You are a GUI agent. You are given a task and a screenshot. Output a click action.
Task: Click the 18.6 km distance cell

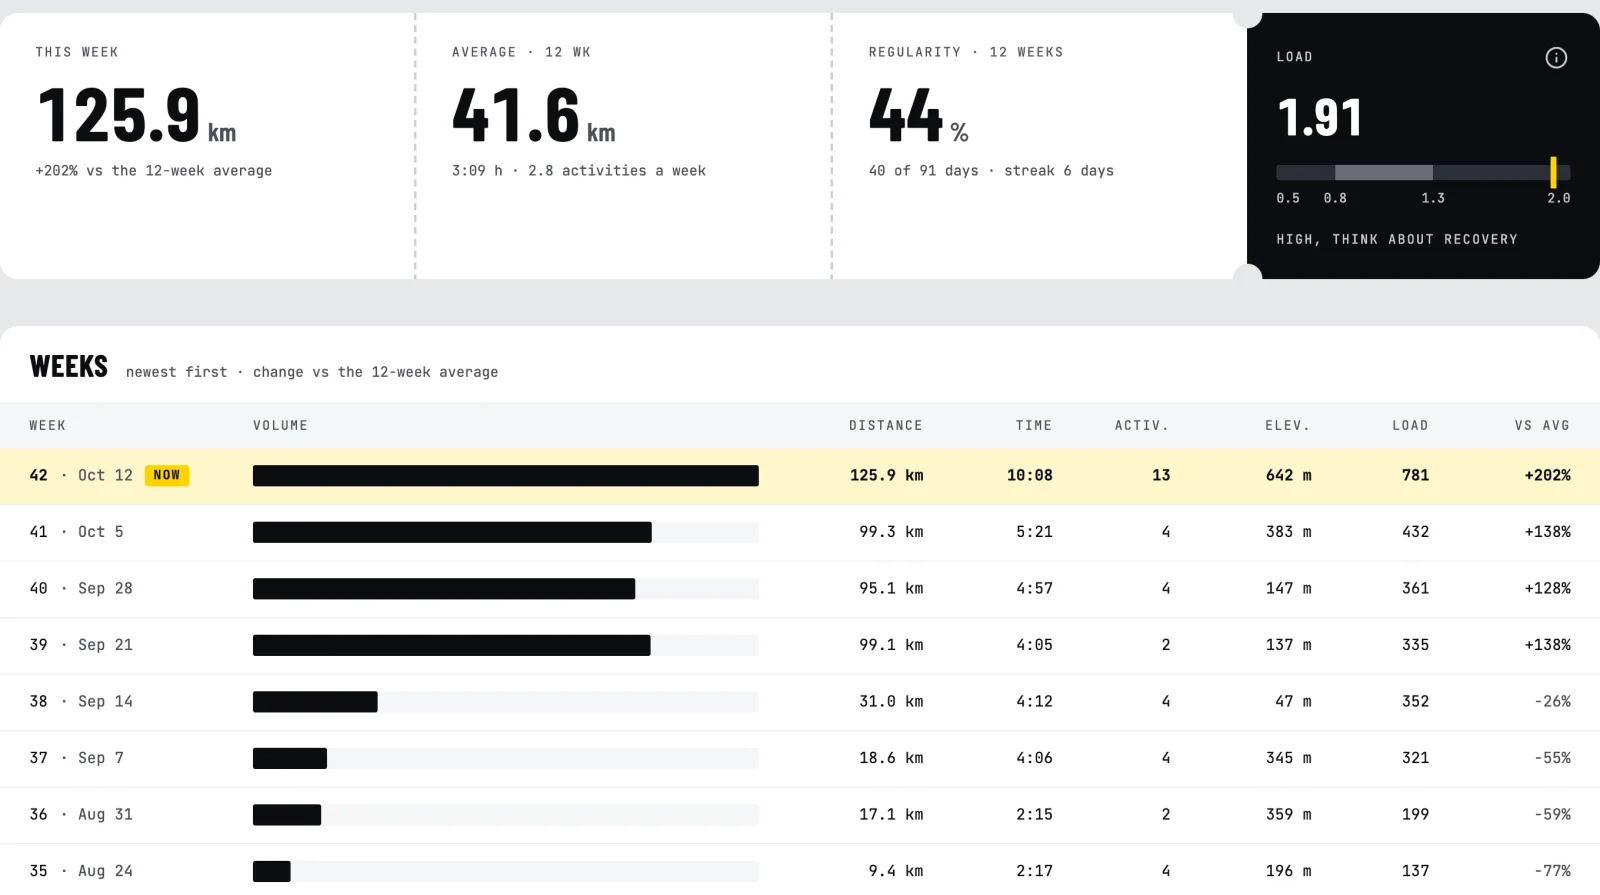(x=891, y=758)
